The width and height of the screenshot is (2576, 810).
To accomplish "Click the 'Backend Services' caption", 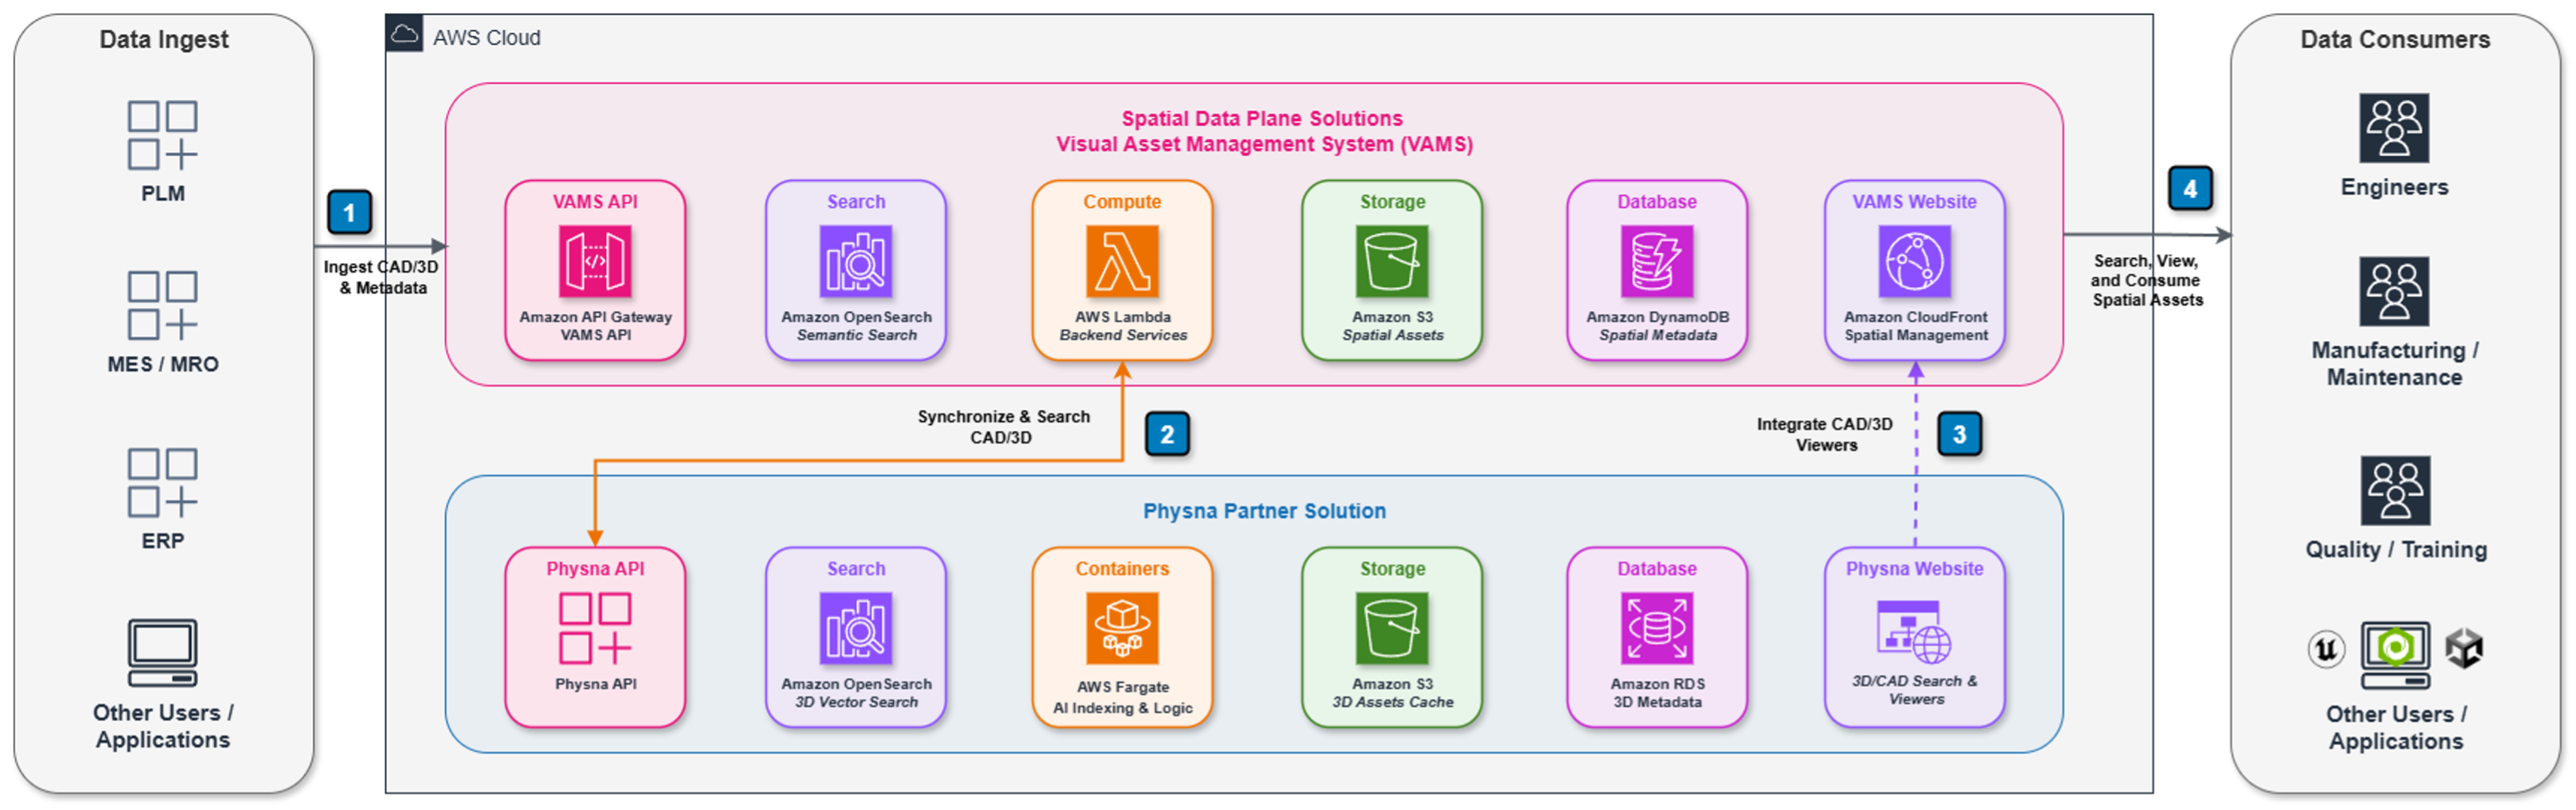I will coord(1122,335).
